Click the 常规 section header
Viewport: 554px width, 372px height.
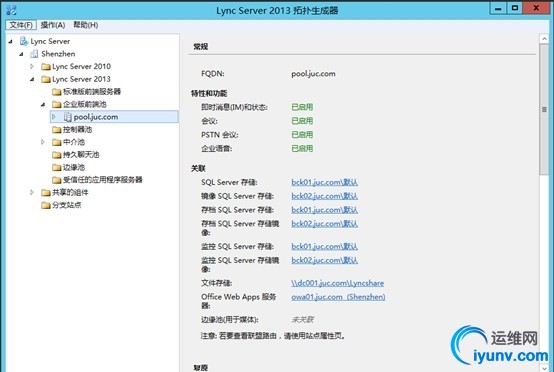[x=200, y=47]
